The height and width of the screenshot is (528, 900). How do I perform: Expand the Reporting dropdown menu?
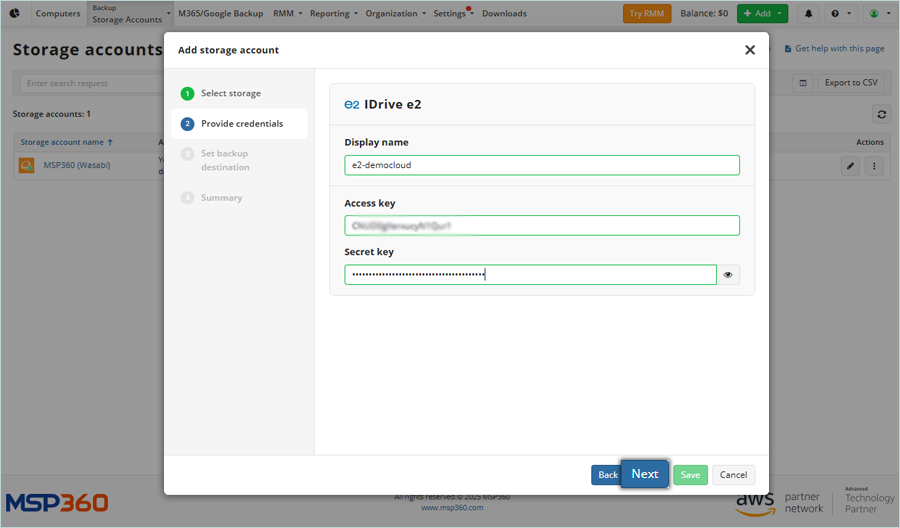click(x=334, y=14)
